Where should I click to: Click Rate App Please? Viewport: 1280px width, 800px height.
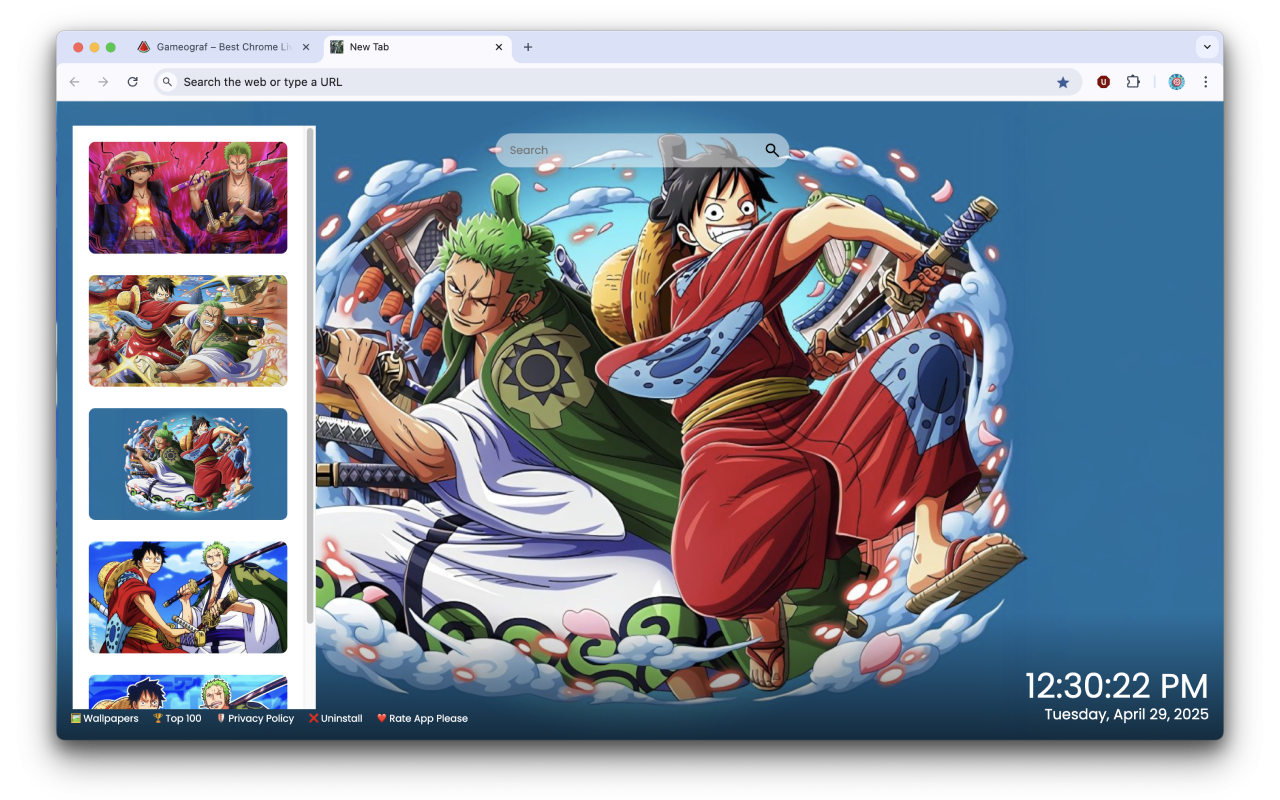point(428,718)
